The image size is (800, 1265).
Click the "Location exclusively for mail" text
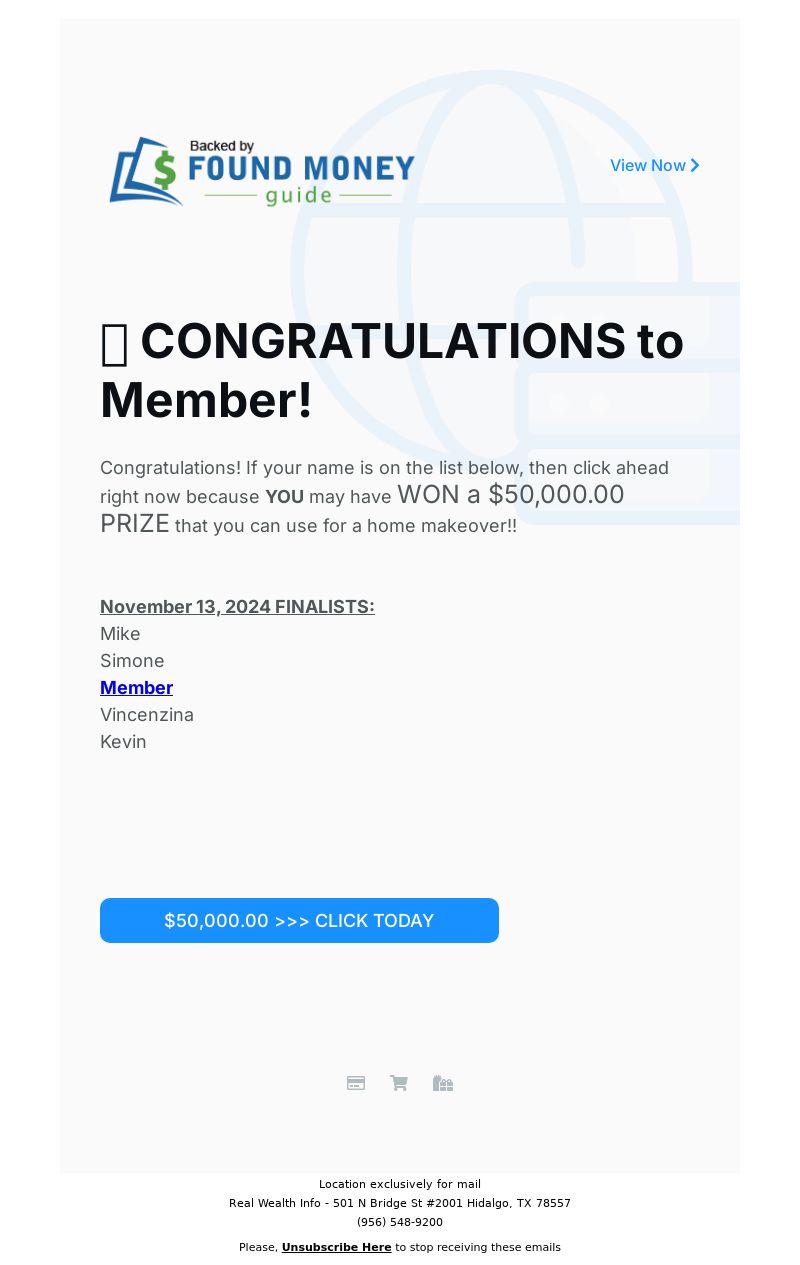pos(400,1184)
